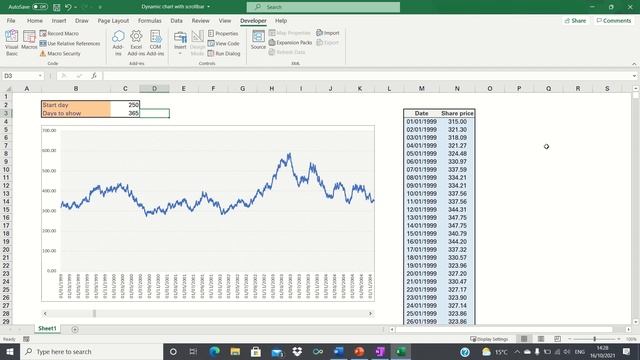Click View Code button
Viewport: 640px width, 360px height.
pos(223,43)
